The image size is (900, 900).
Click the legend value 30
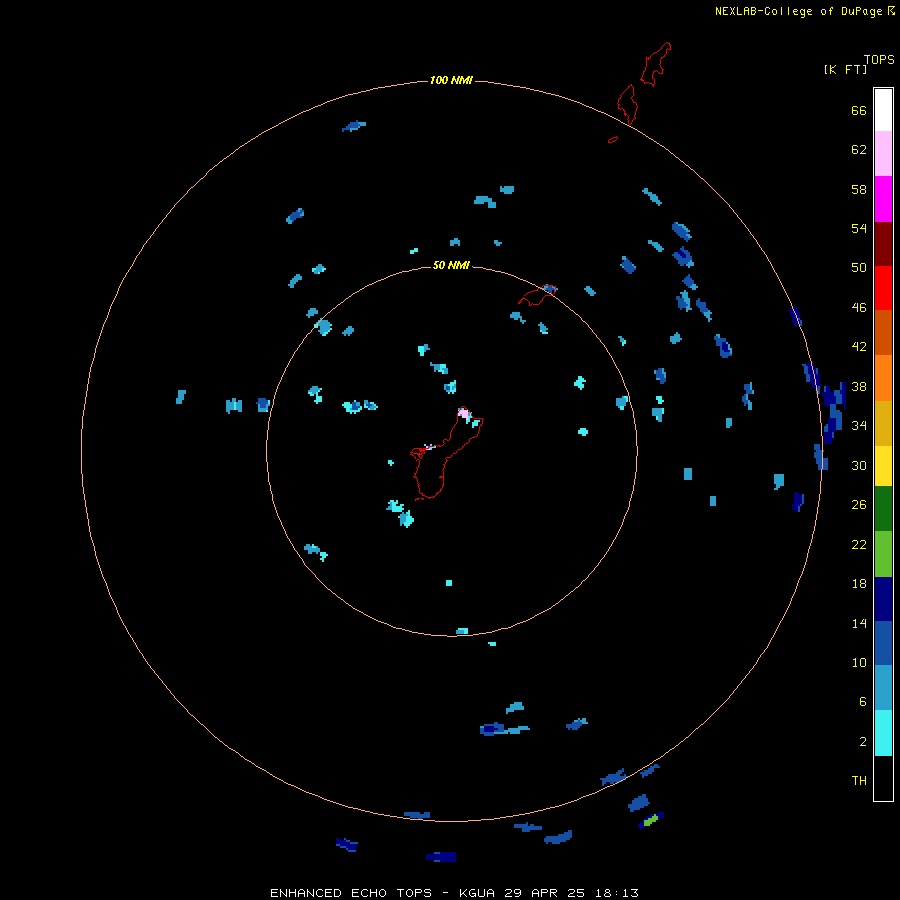click(859, 465)
